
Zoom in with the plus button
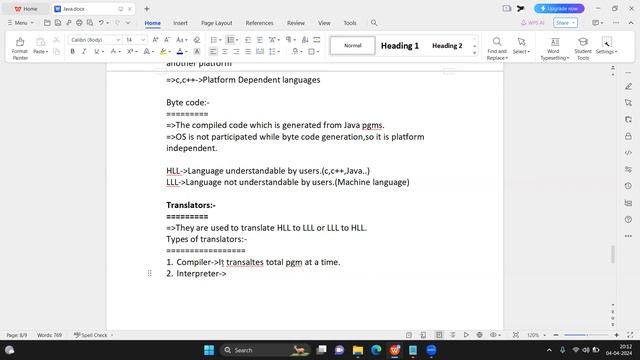[616, 335]
